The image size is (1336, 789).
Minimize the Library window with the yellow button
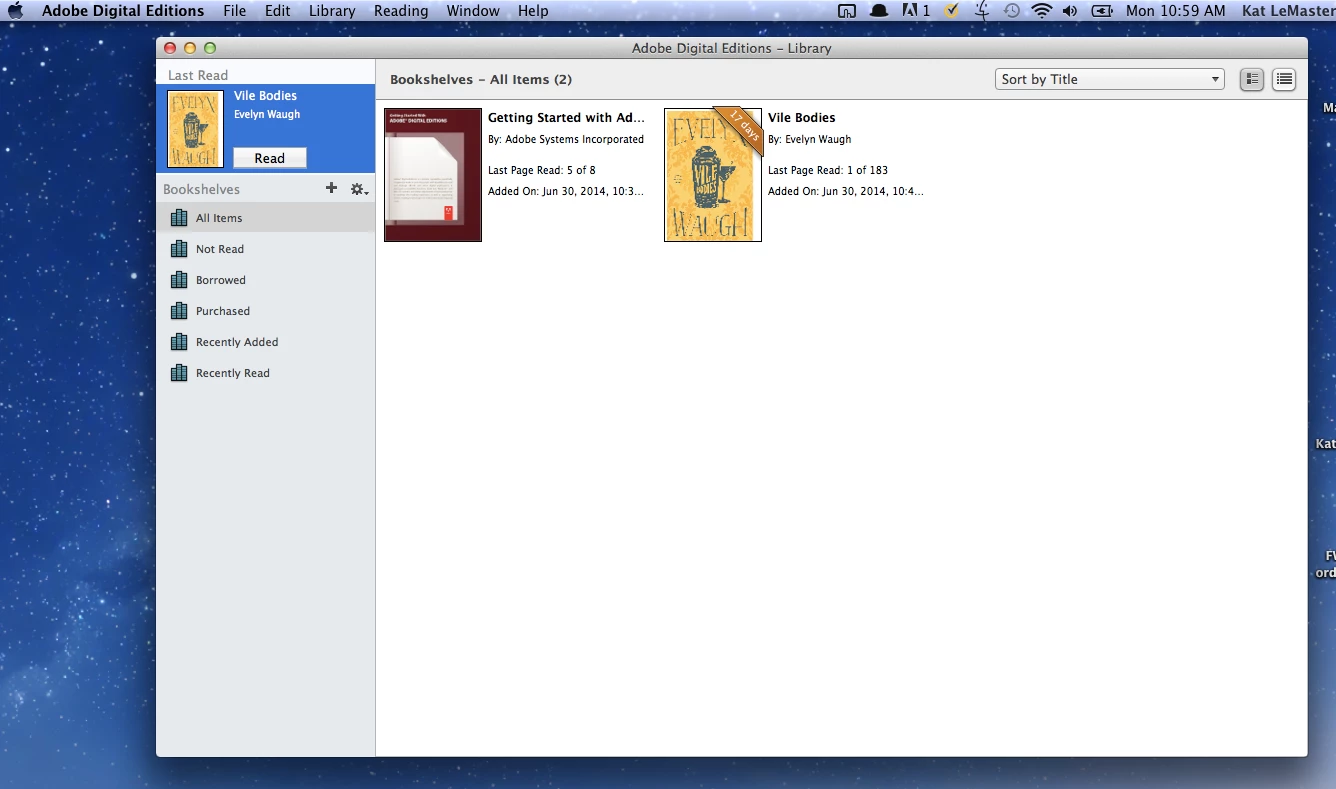click(190, 48)
